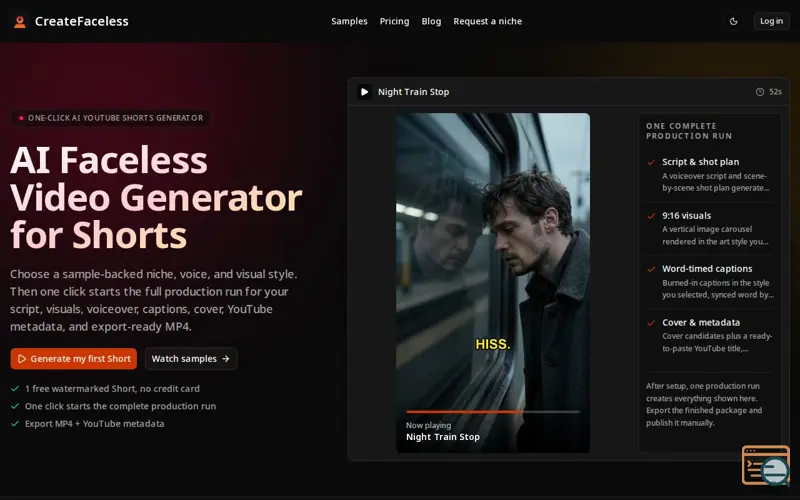Click the 52s duration text

(x=776, y=92)
